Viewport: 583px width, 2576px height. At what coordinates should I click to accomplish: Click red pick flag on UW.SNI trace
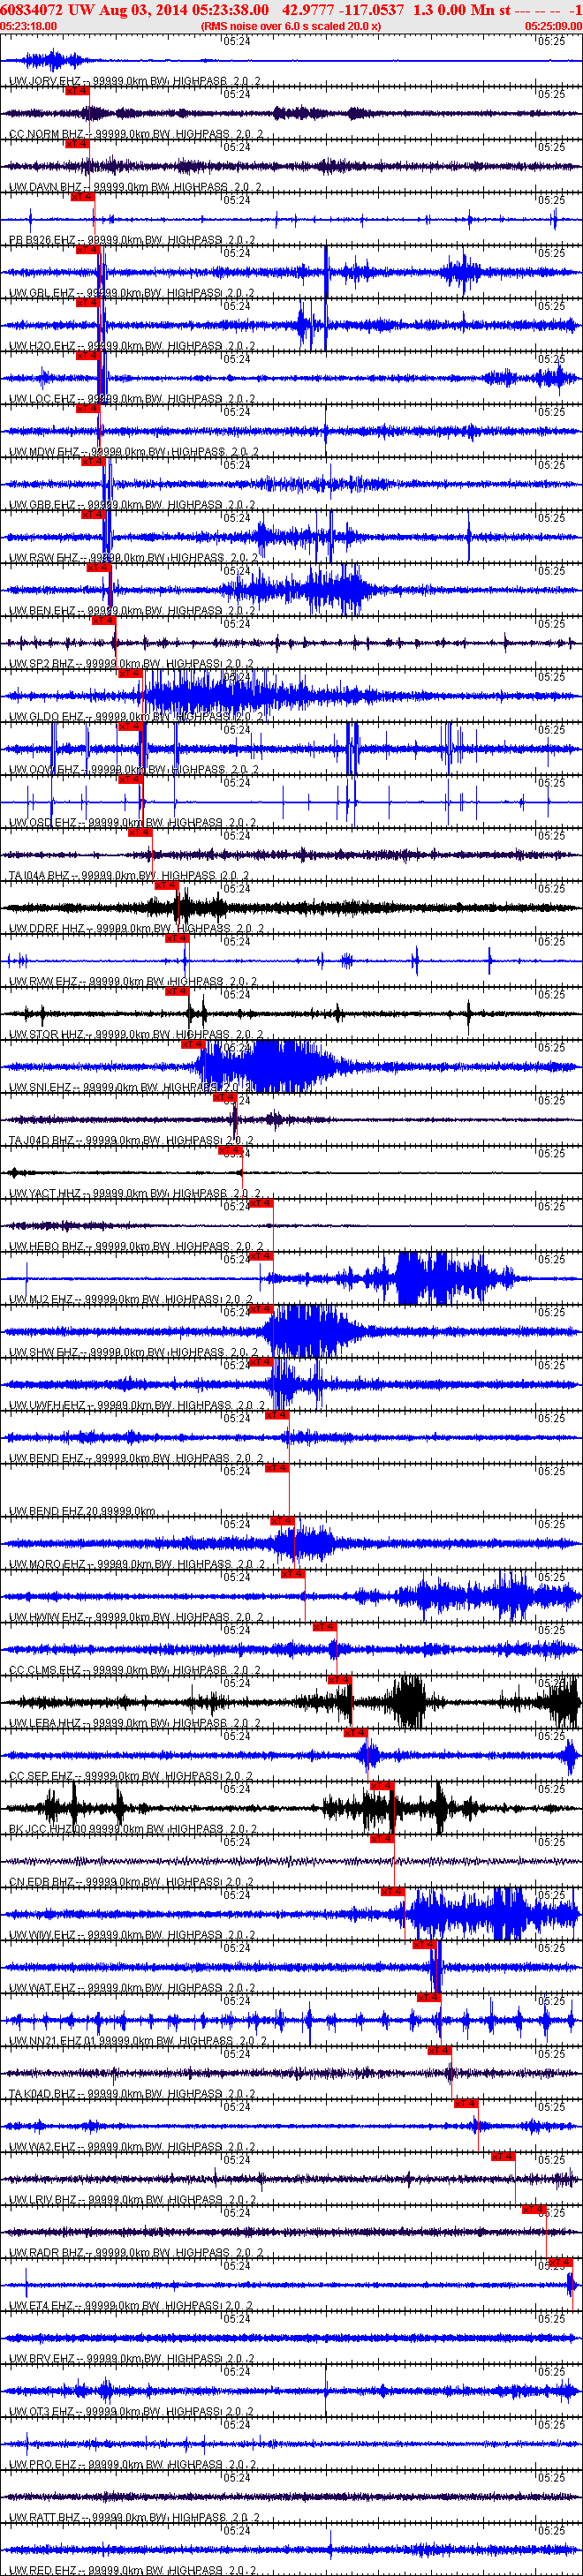(193, 1044)
